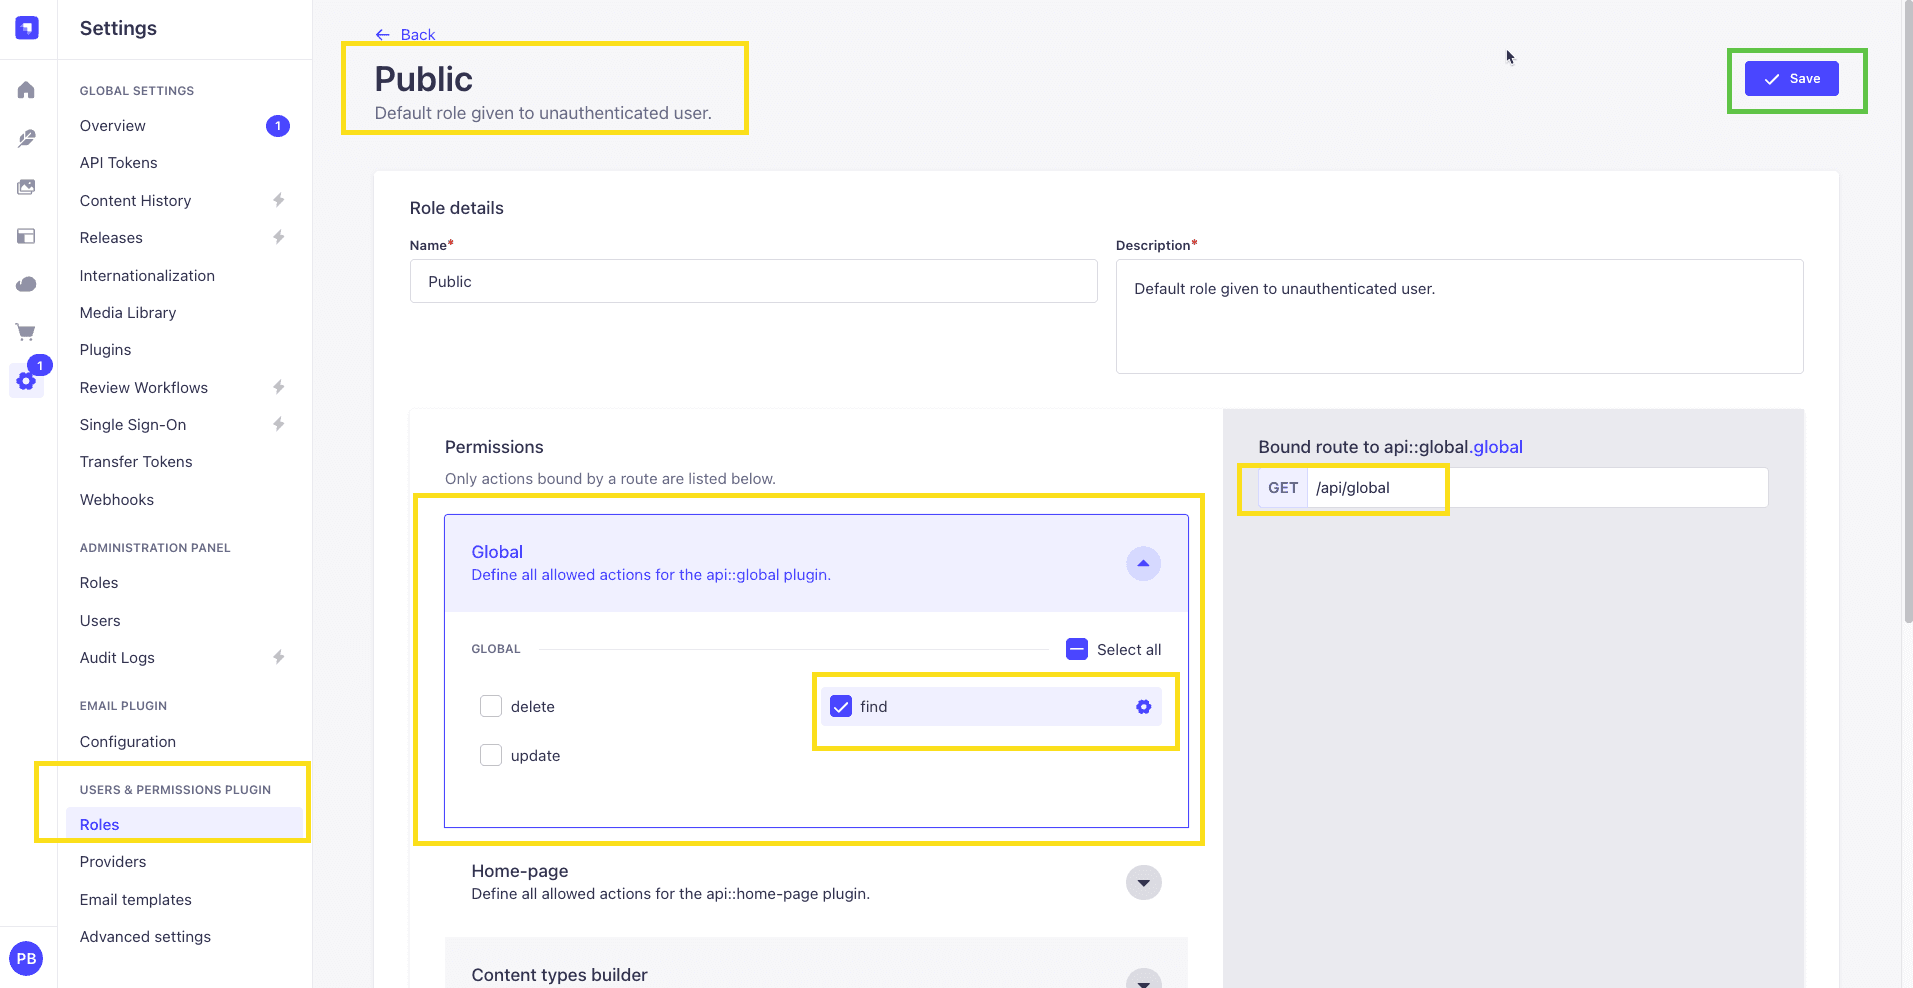Image resolution: width=1913 pixels, height=988 pixels.
Task: Expand the Home-page permissions section
Action: click(1143, 883)
